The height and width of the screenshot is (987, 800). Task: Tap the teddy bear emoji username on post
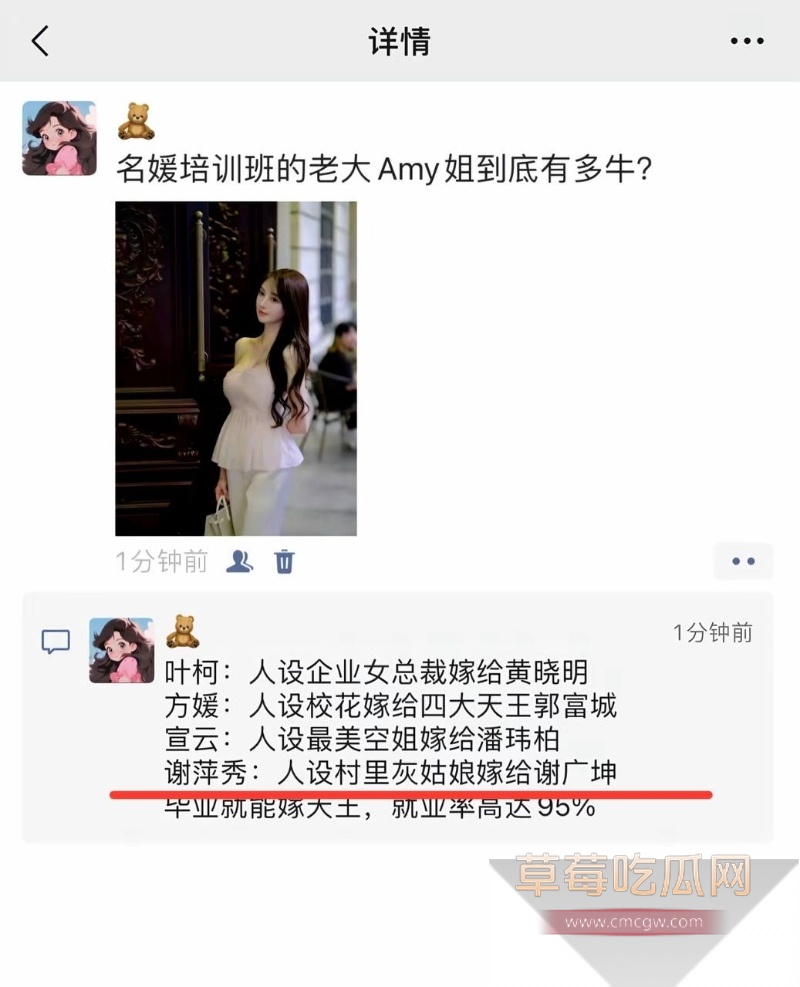click(136, 121)
